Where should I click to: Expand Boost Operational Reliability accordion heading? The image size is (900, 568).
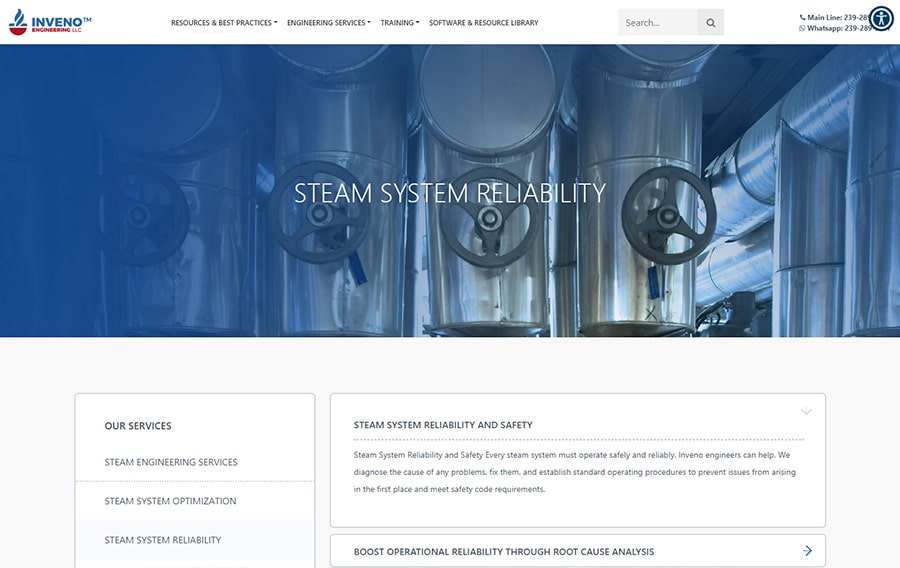pos(503,551)
